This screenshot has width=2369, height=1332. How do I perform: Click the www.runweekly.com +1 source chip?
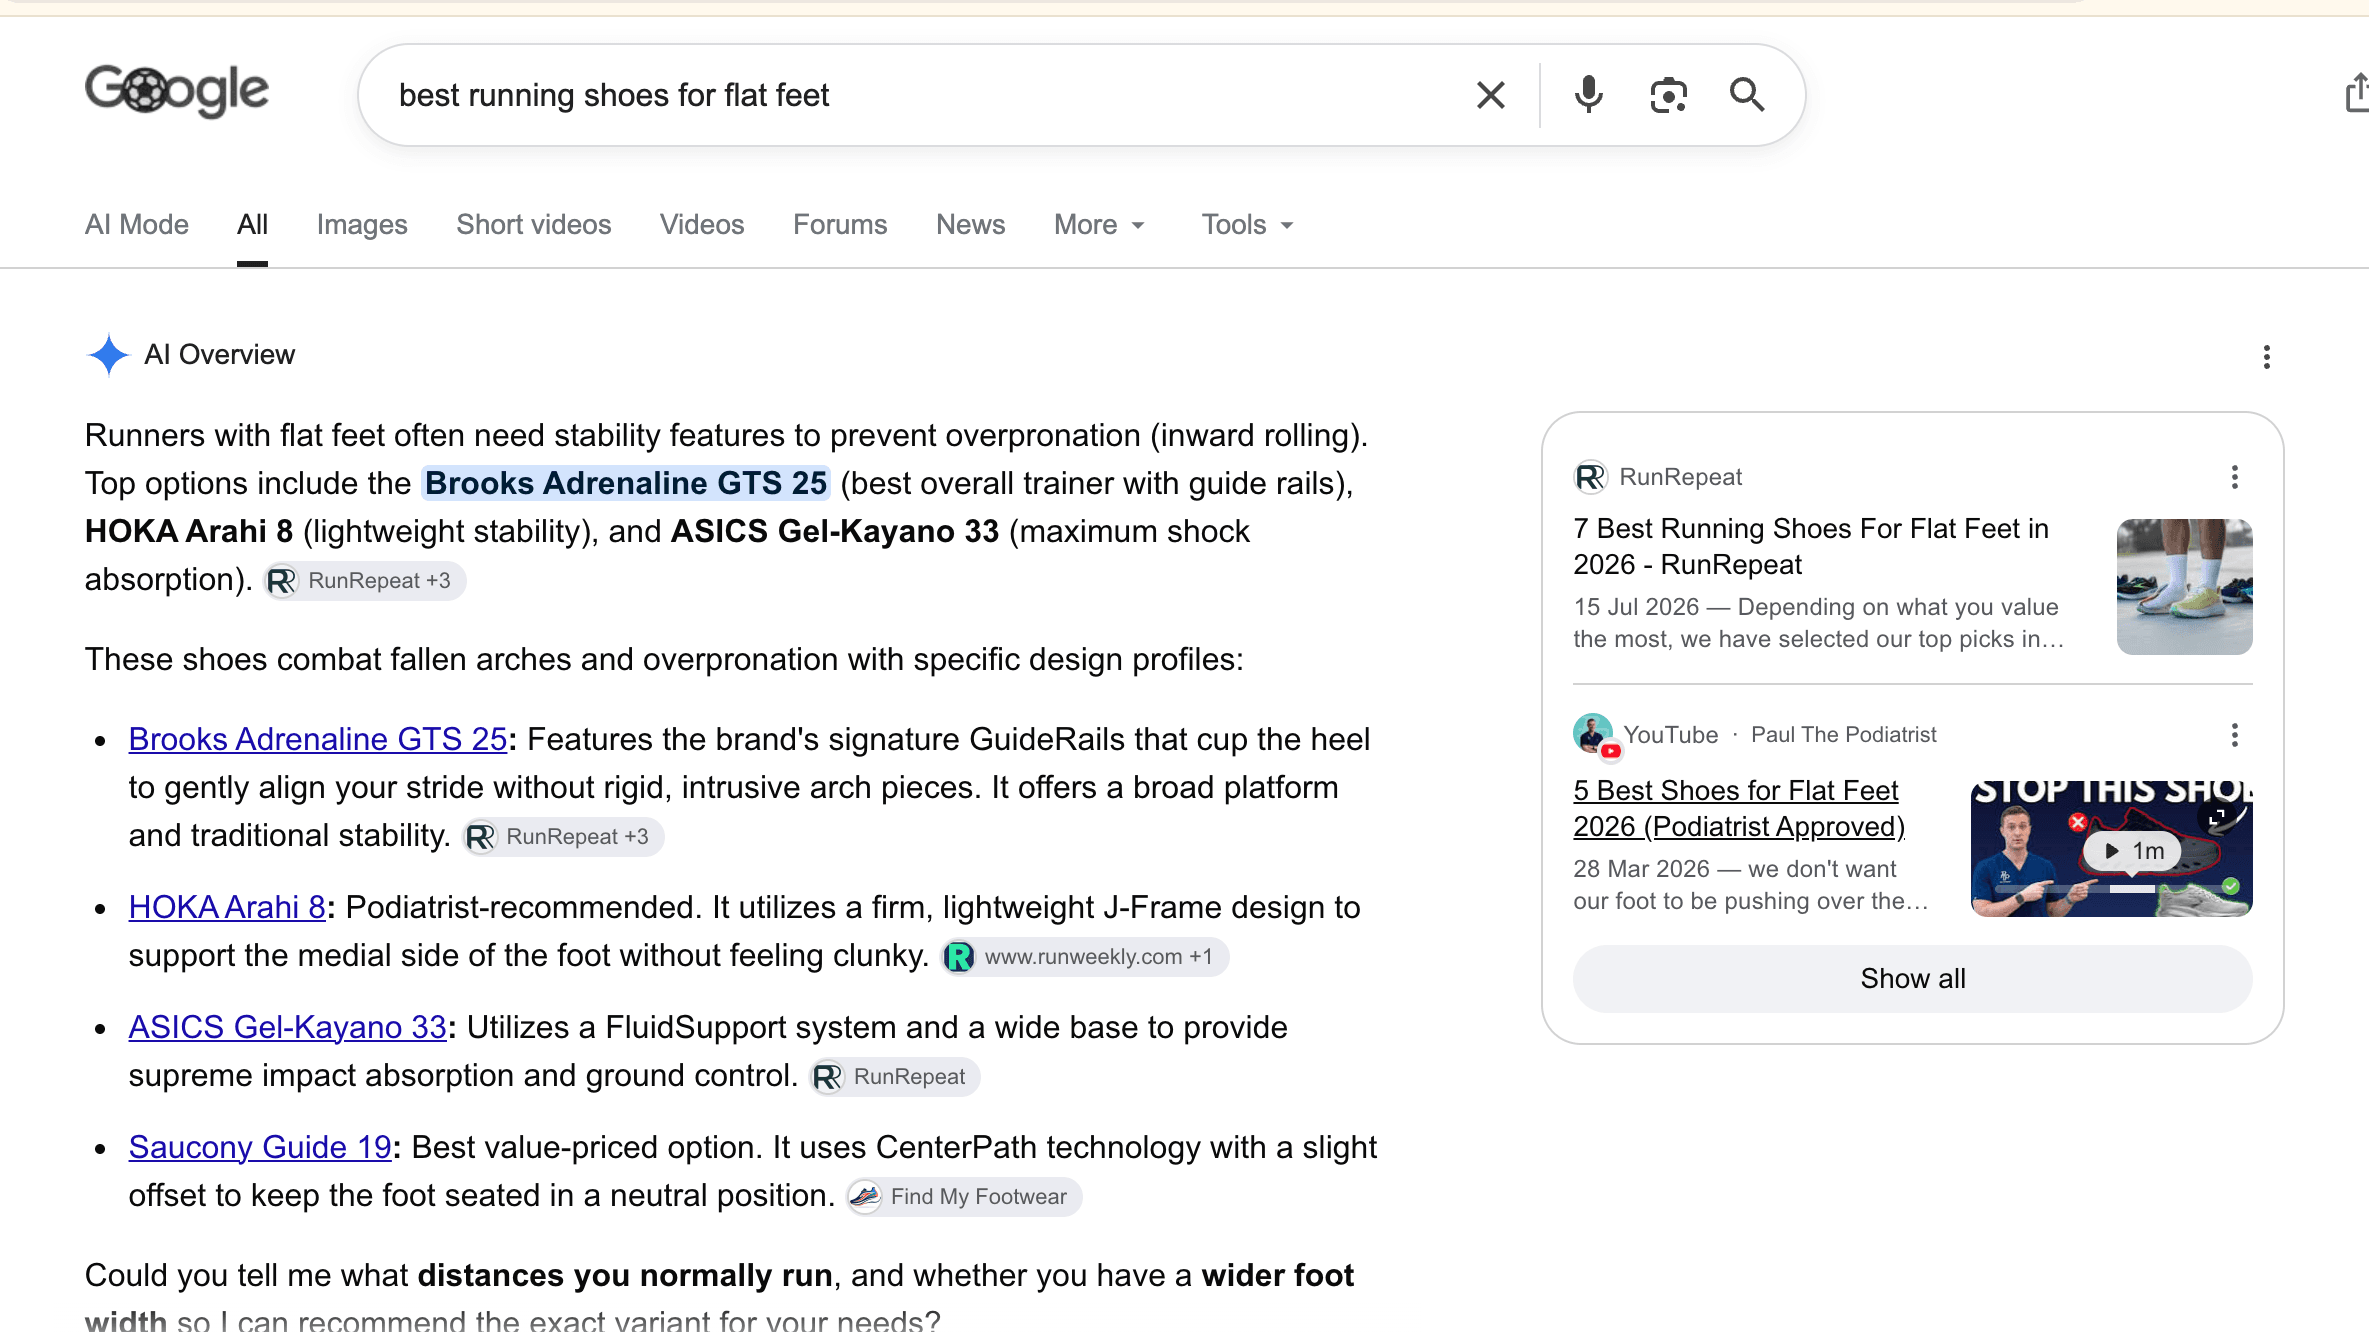pyautogui.click(x=1085, y=957)
